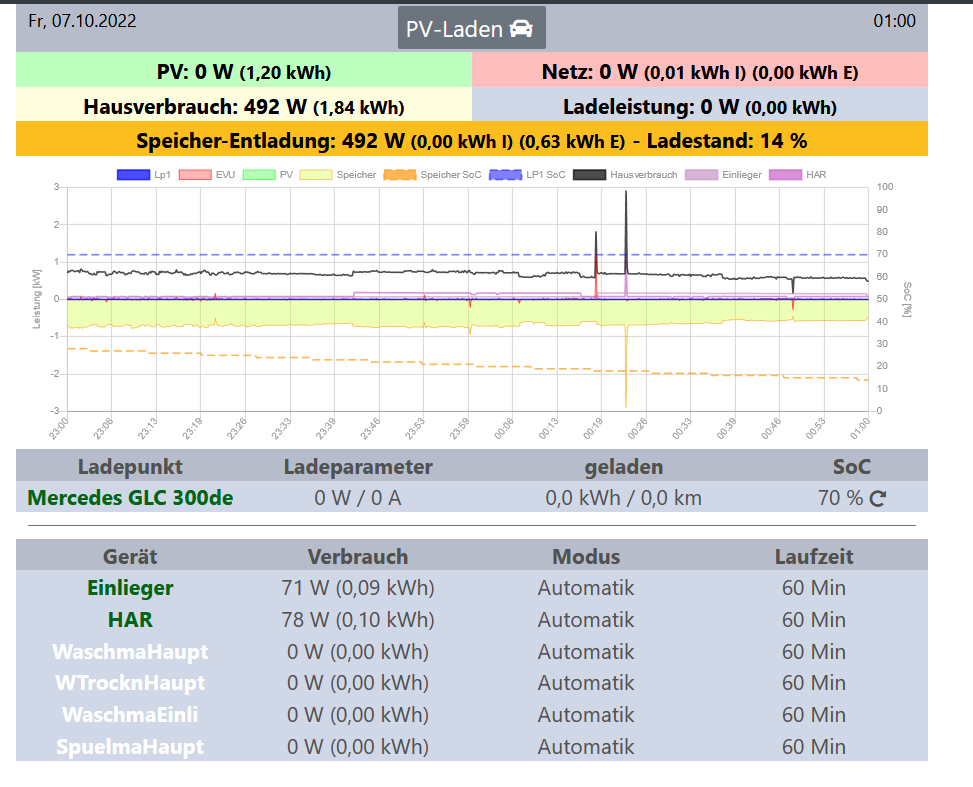Change the Automatik mode for Einlieger device
This screenshot has width=973, height=787.
coord(586,588)
